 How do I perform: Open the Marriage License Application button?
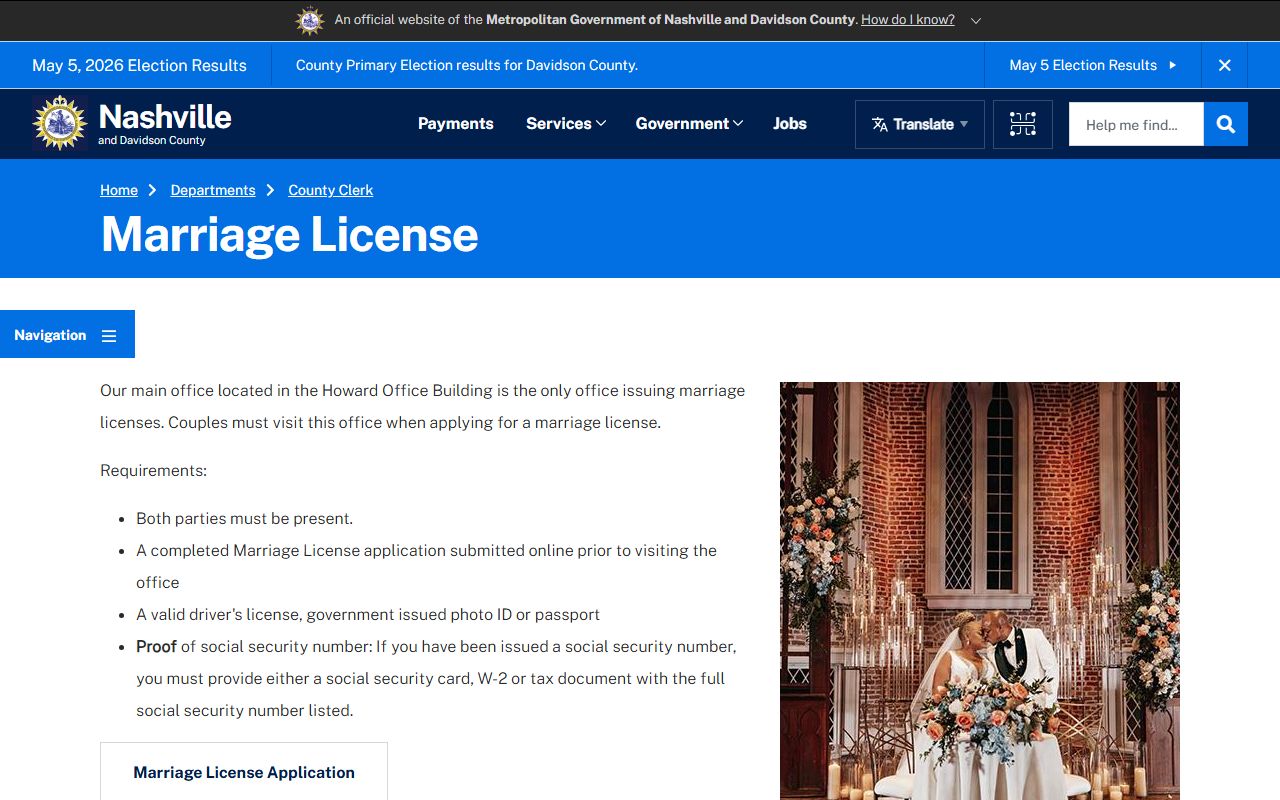pos(244,772)
